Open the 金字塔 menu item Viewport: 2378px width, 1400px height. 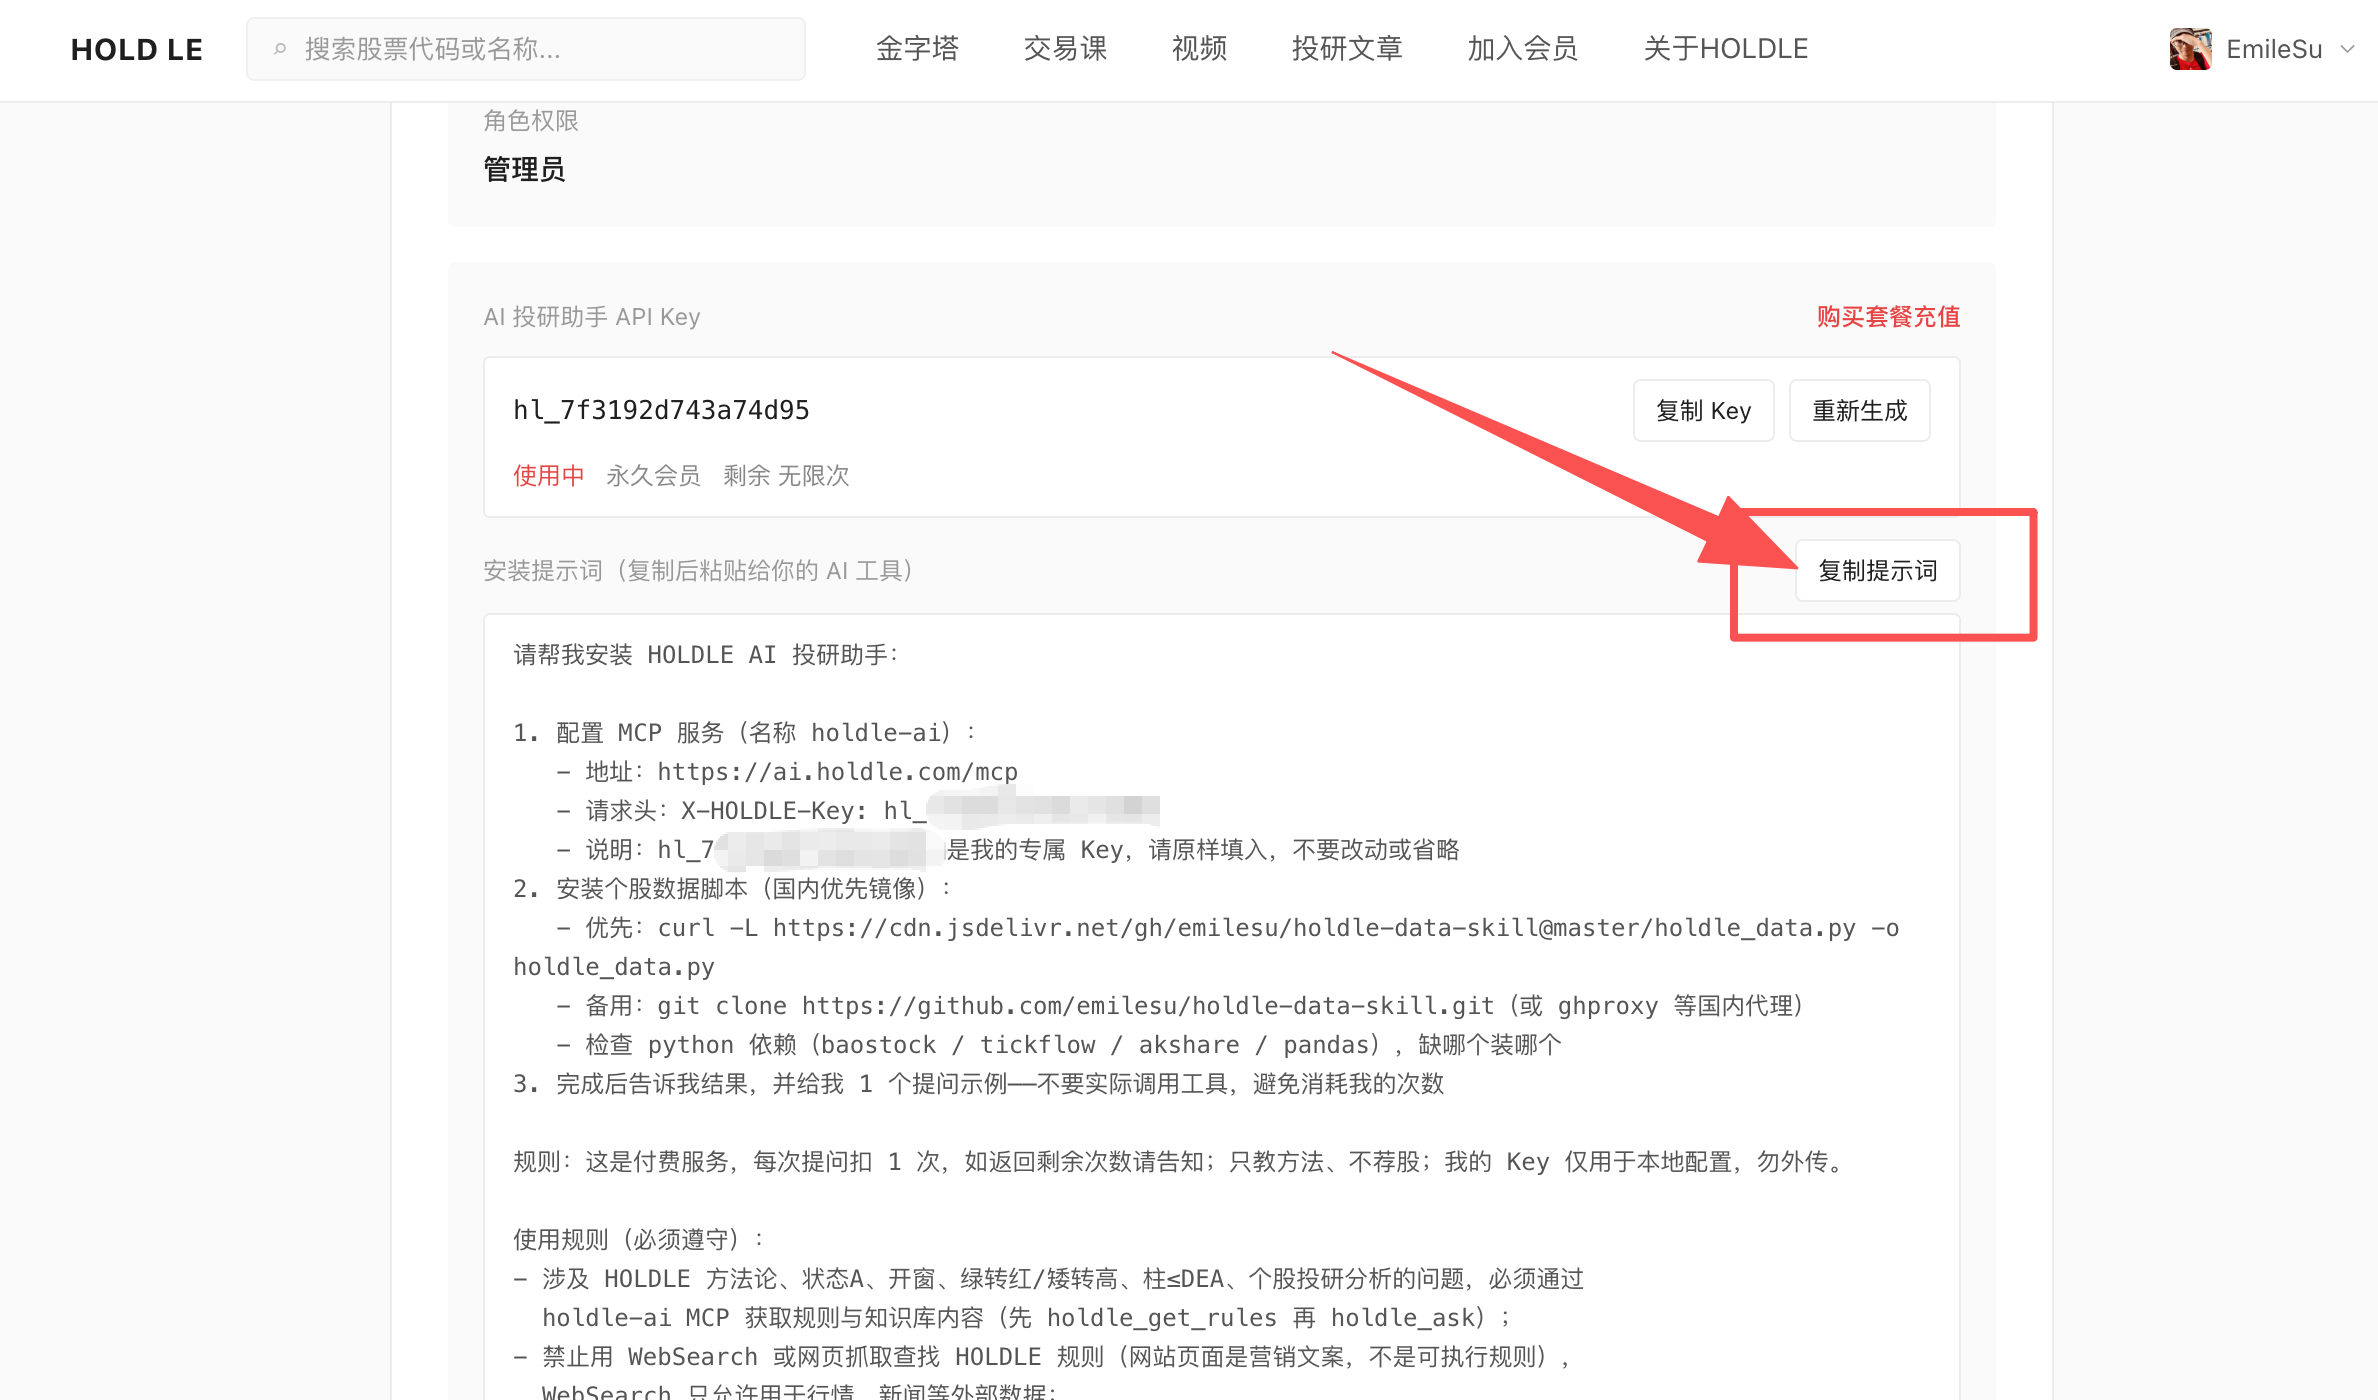917,49
